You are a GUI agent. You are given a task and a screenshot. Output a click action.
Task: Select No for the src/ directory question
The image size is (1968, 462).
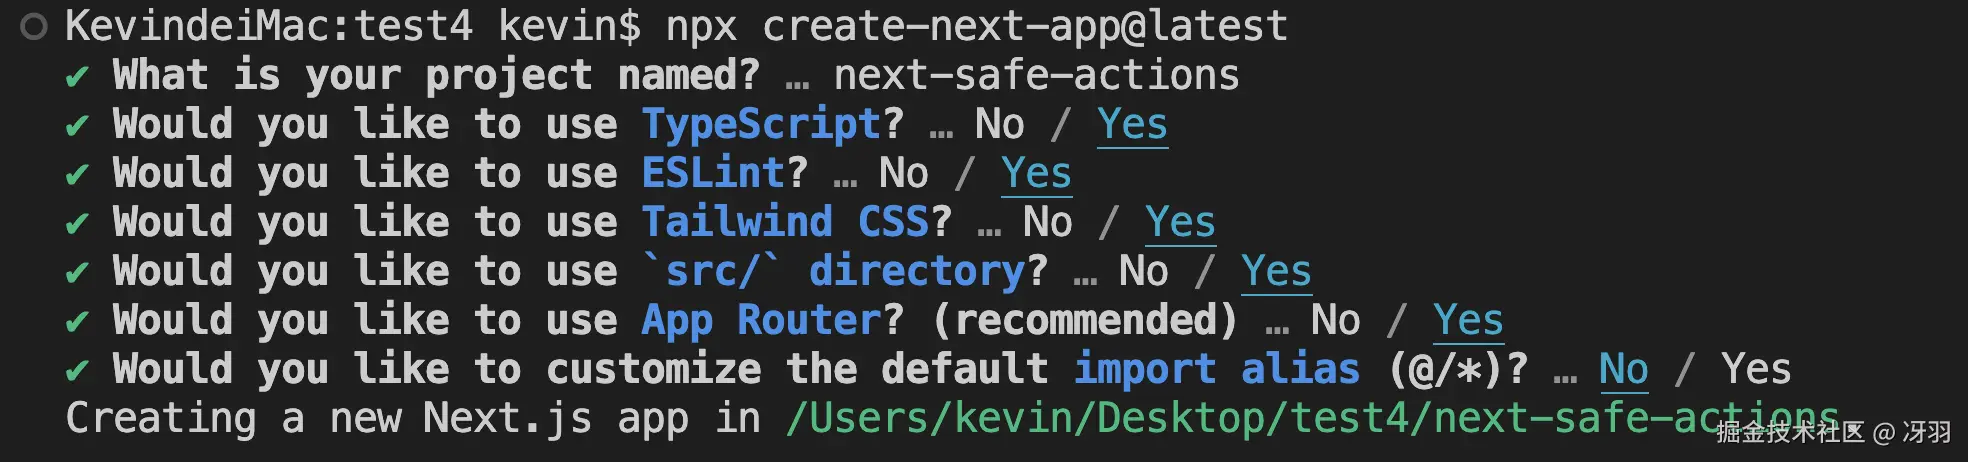[1143, 272]
